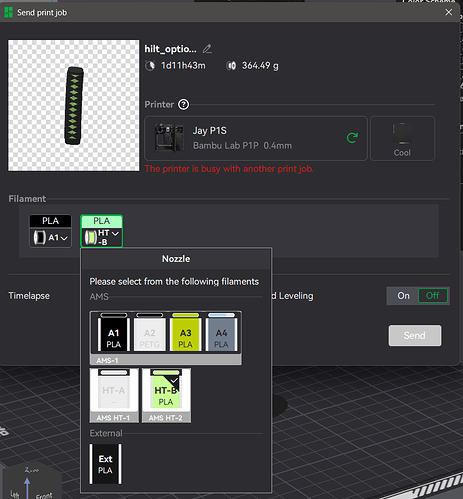Select the Jay P1S printer image
This screenshot has height=499, width=463.
pos(169,138)
